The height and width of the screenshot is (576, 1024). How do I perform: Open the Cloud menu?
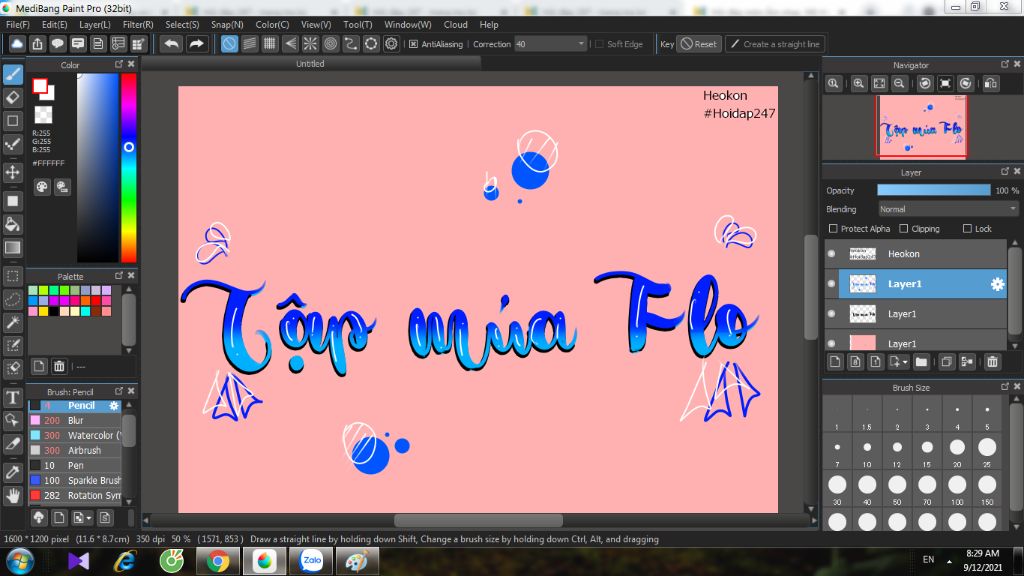click(455, 24)
